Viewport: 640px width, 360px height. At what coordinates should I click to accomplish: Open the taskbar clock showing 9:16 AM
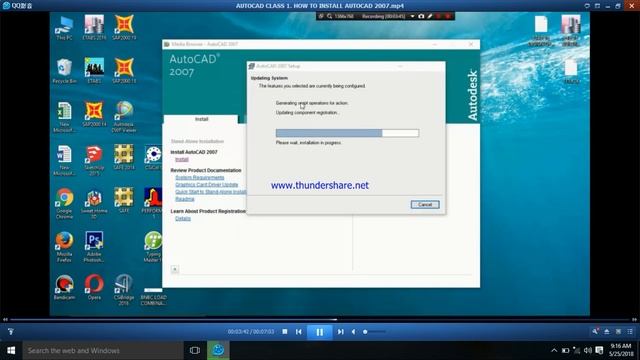click(x=620, y=350)
